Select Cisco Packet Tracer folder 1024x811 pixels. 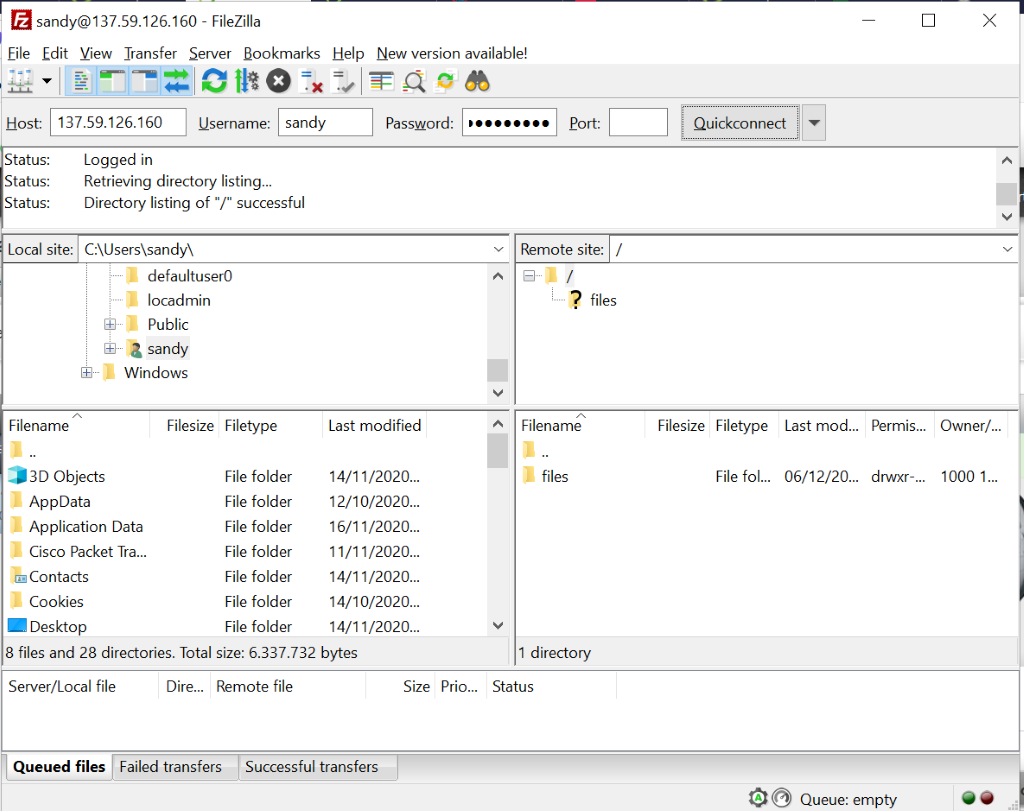pyautogui.click(x=88, y=552)
